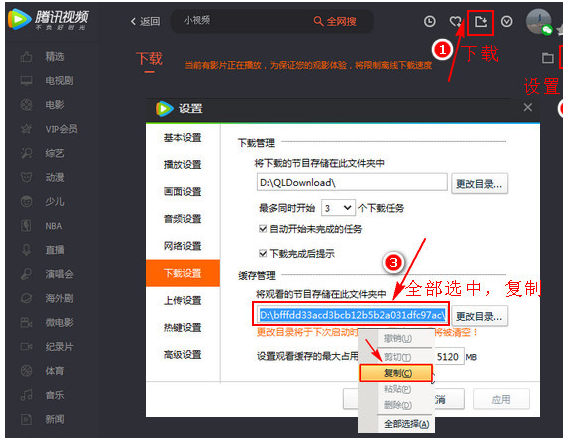
Task: Switch to 高级设置 settings tab
Action: (x=183, y=355)
